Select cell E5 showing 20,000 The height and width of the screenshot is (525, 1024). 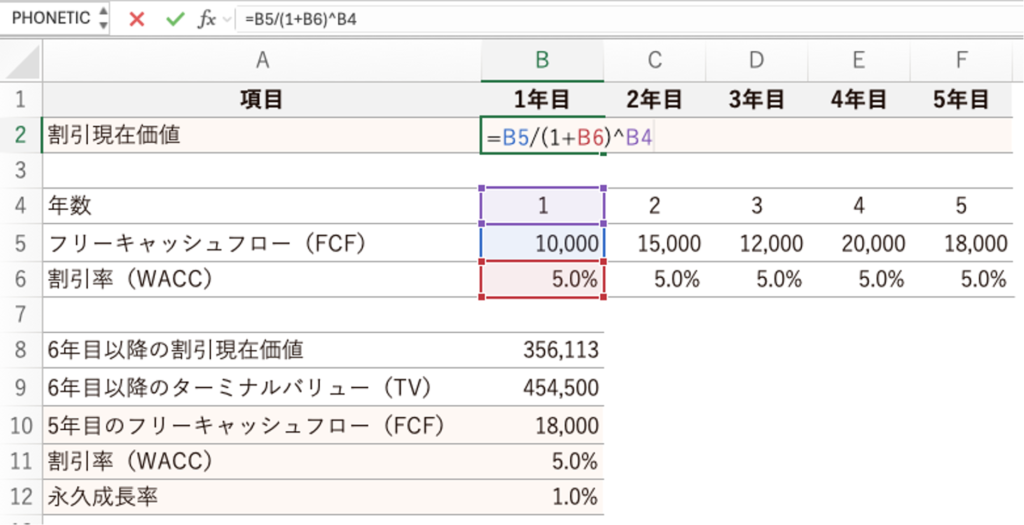click(858, 243)
